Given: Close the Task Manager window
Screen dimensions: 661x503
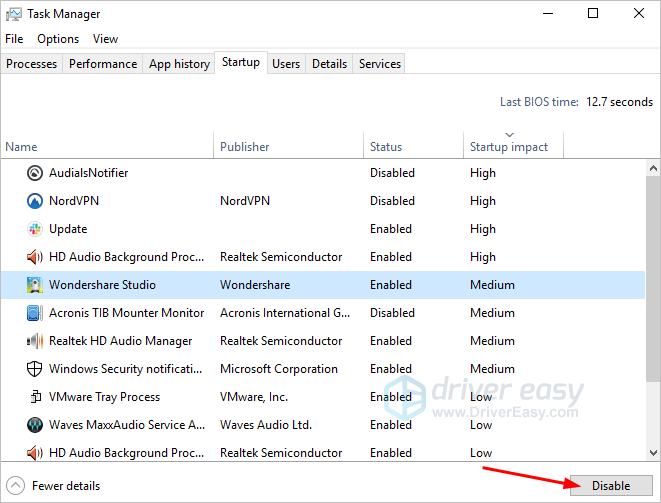Looking at the screenshot, I should click(639, 13).
